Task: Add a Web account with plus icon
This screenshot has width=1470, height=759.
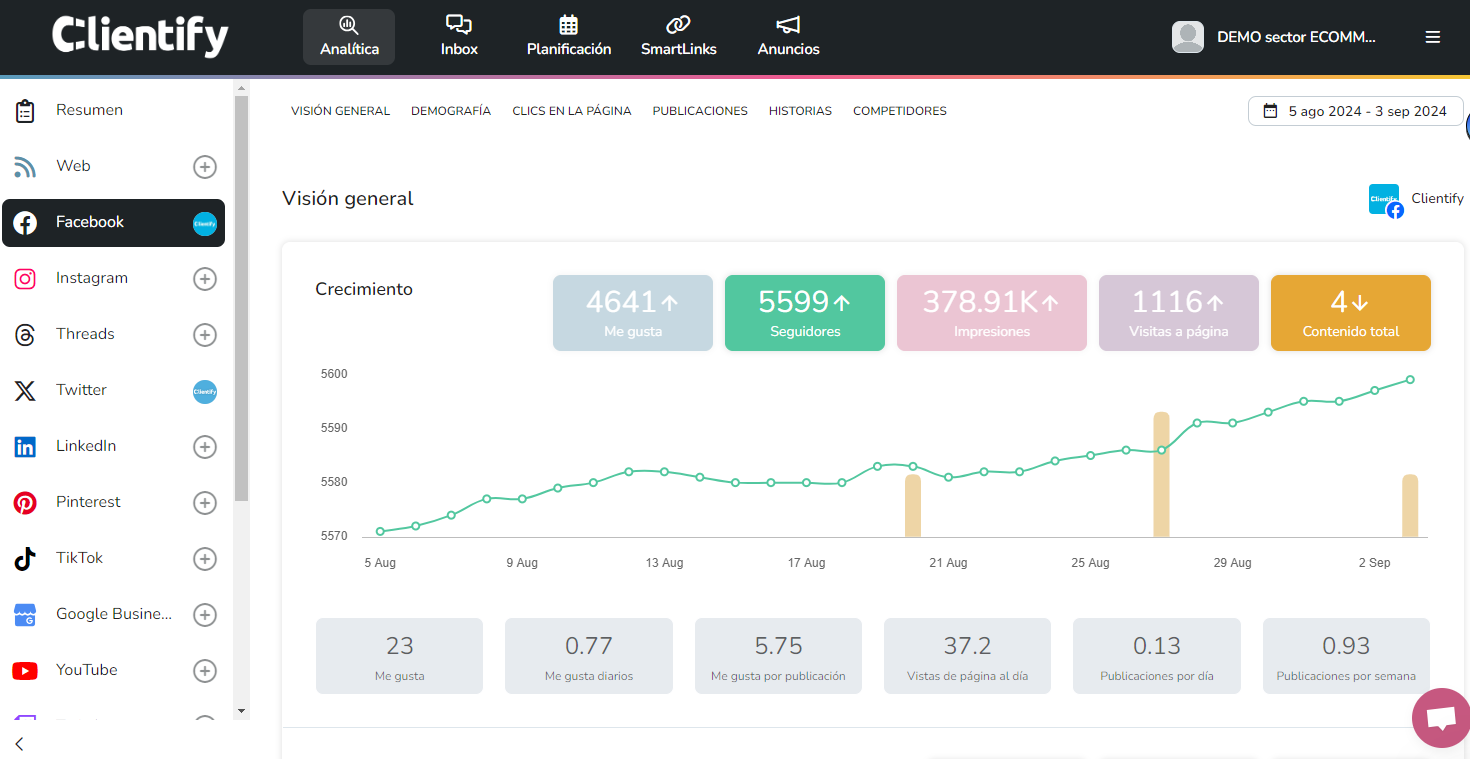Action: click(x=205, y=167)
